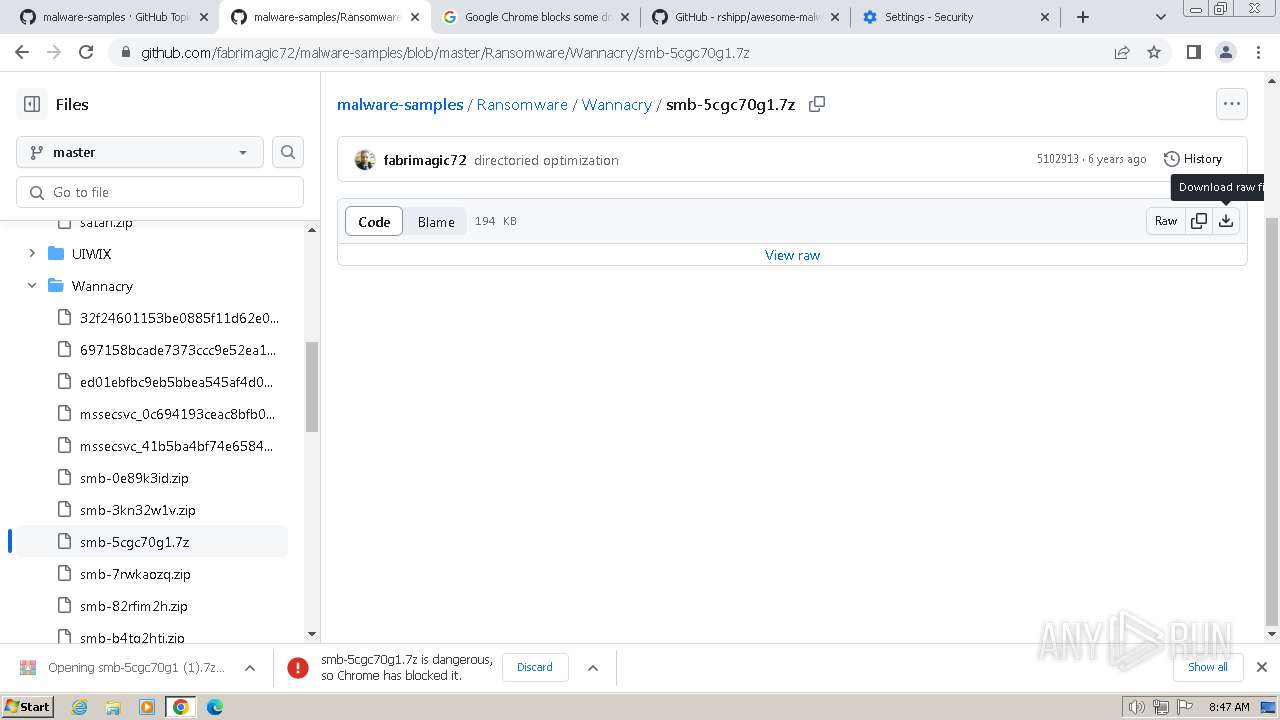Download the raw file icon
The width and height of the screenshot is (1280, 720).
click(1226, 221)
